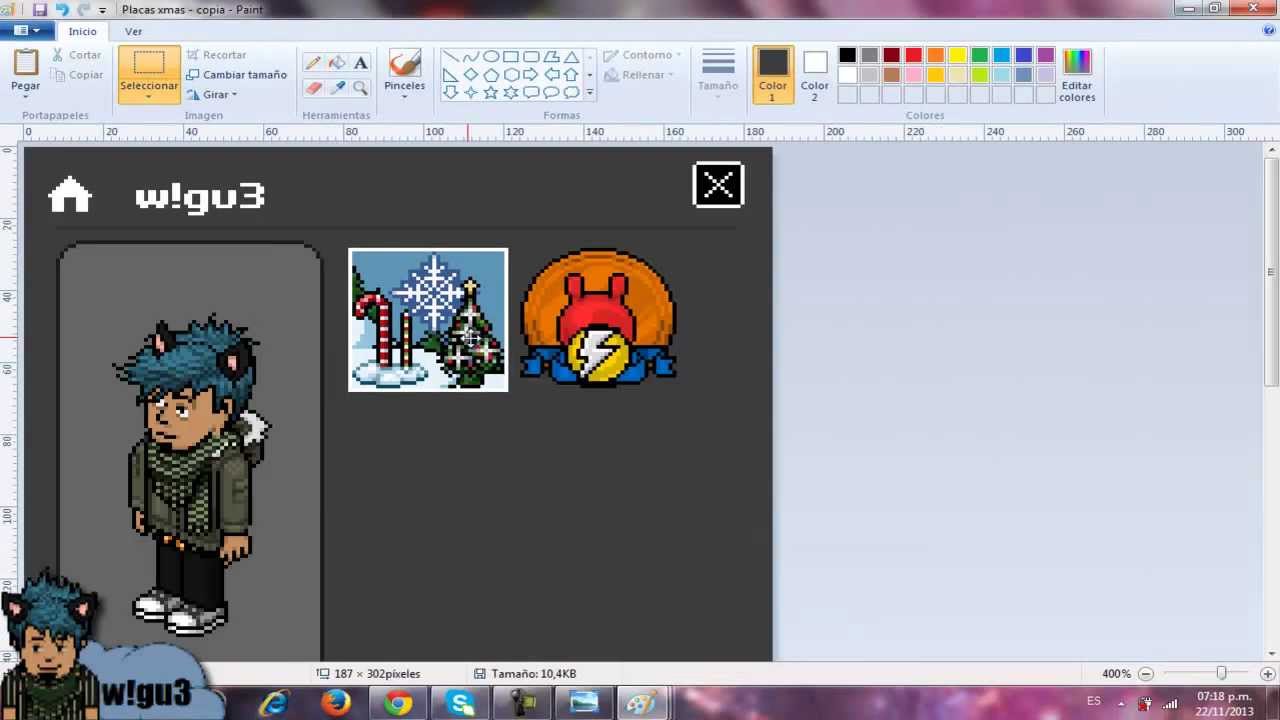Click Copiar in Portapapeles group
Screen dimensions: 1280x720
[x=77, y=75]
